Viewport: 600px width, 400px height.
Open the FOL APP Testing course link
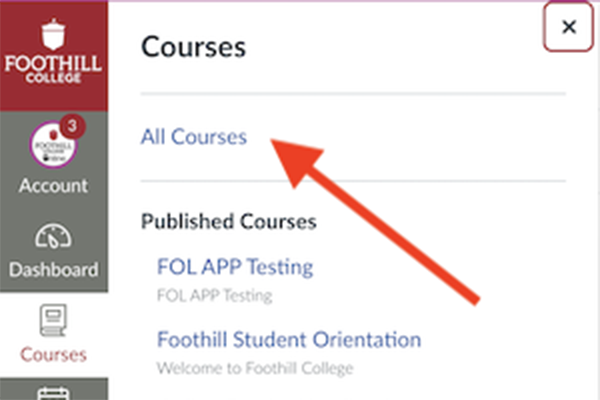click(x=235, y=267)
